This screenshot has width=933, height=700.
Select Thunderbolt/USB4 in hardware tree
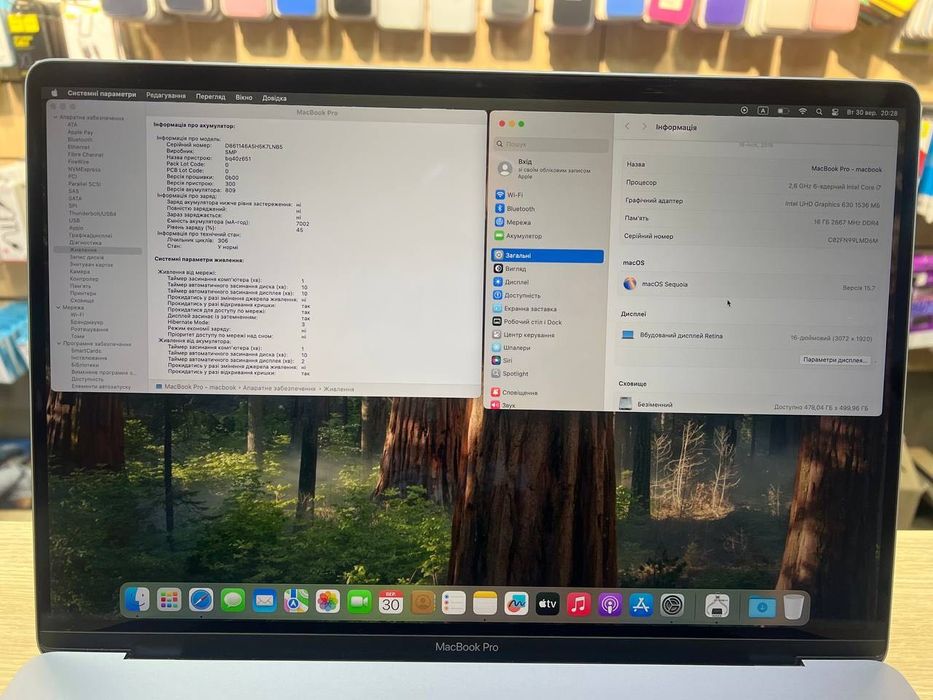click(x=92, y=213)
